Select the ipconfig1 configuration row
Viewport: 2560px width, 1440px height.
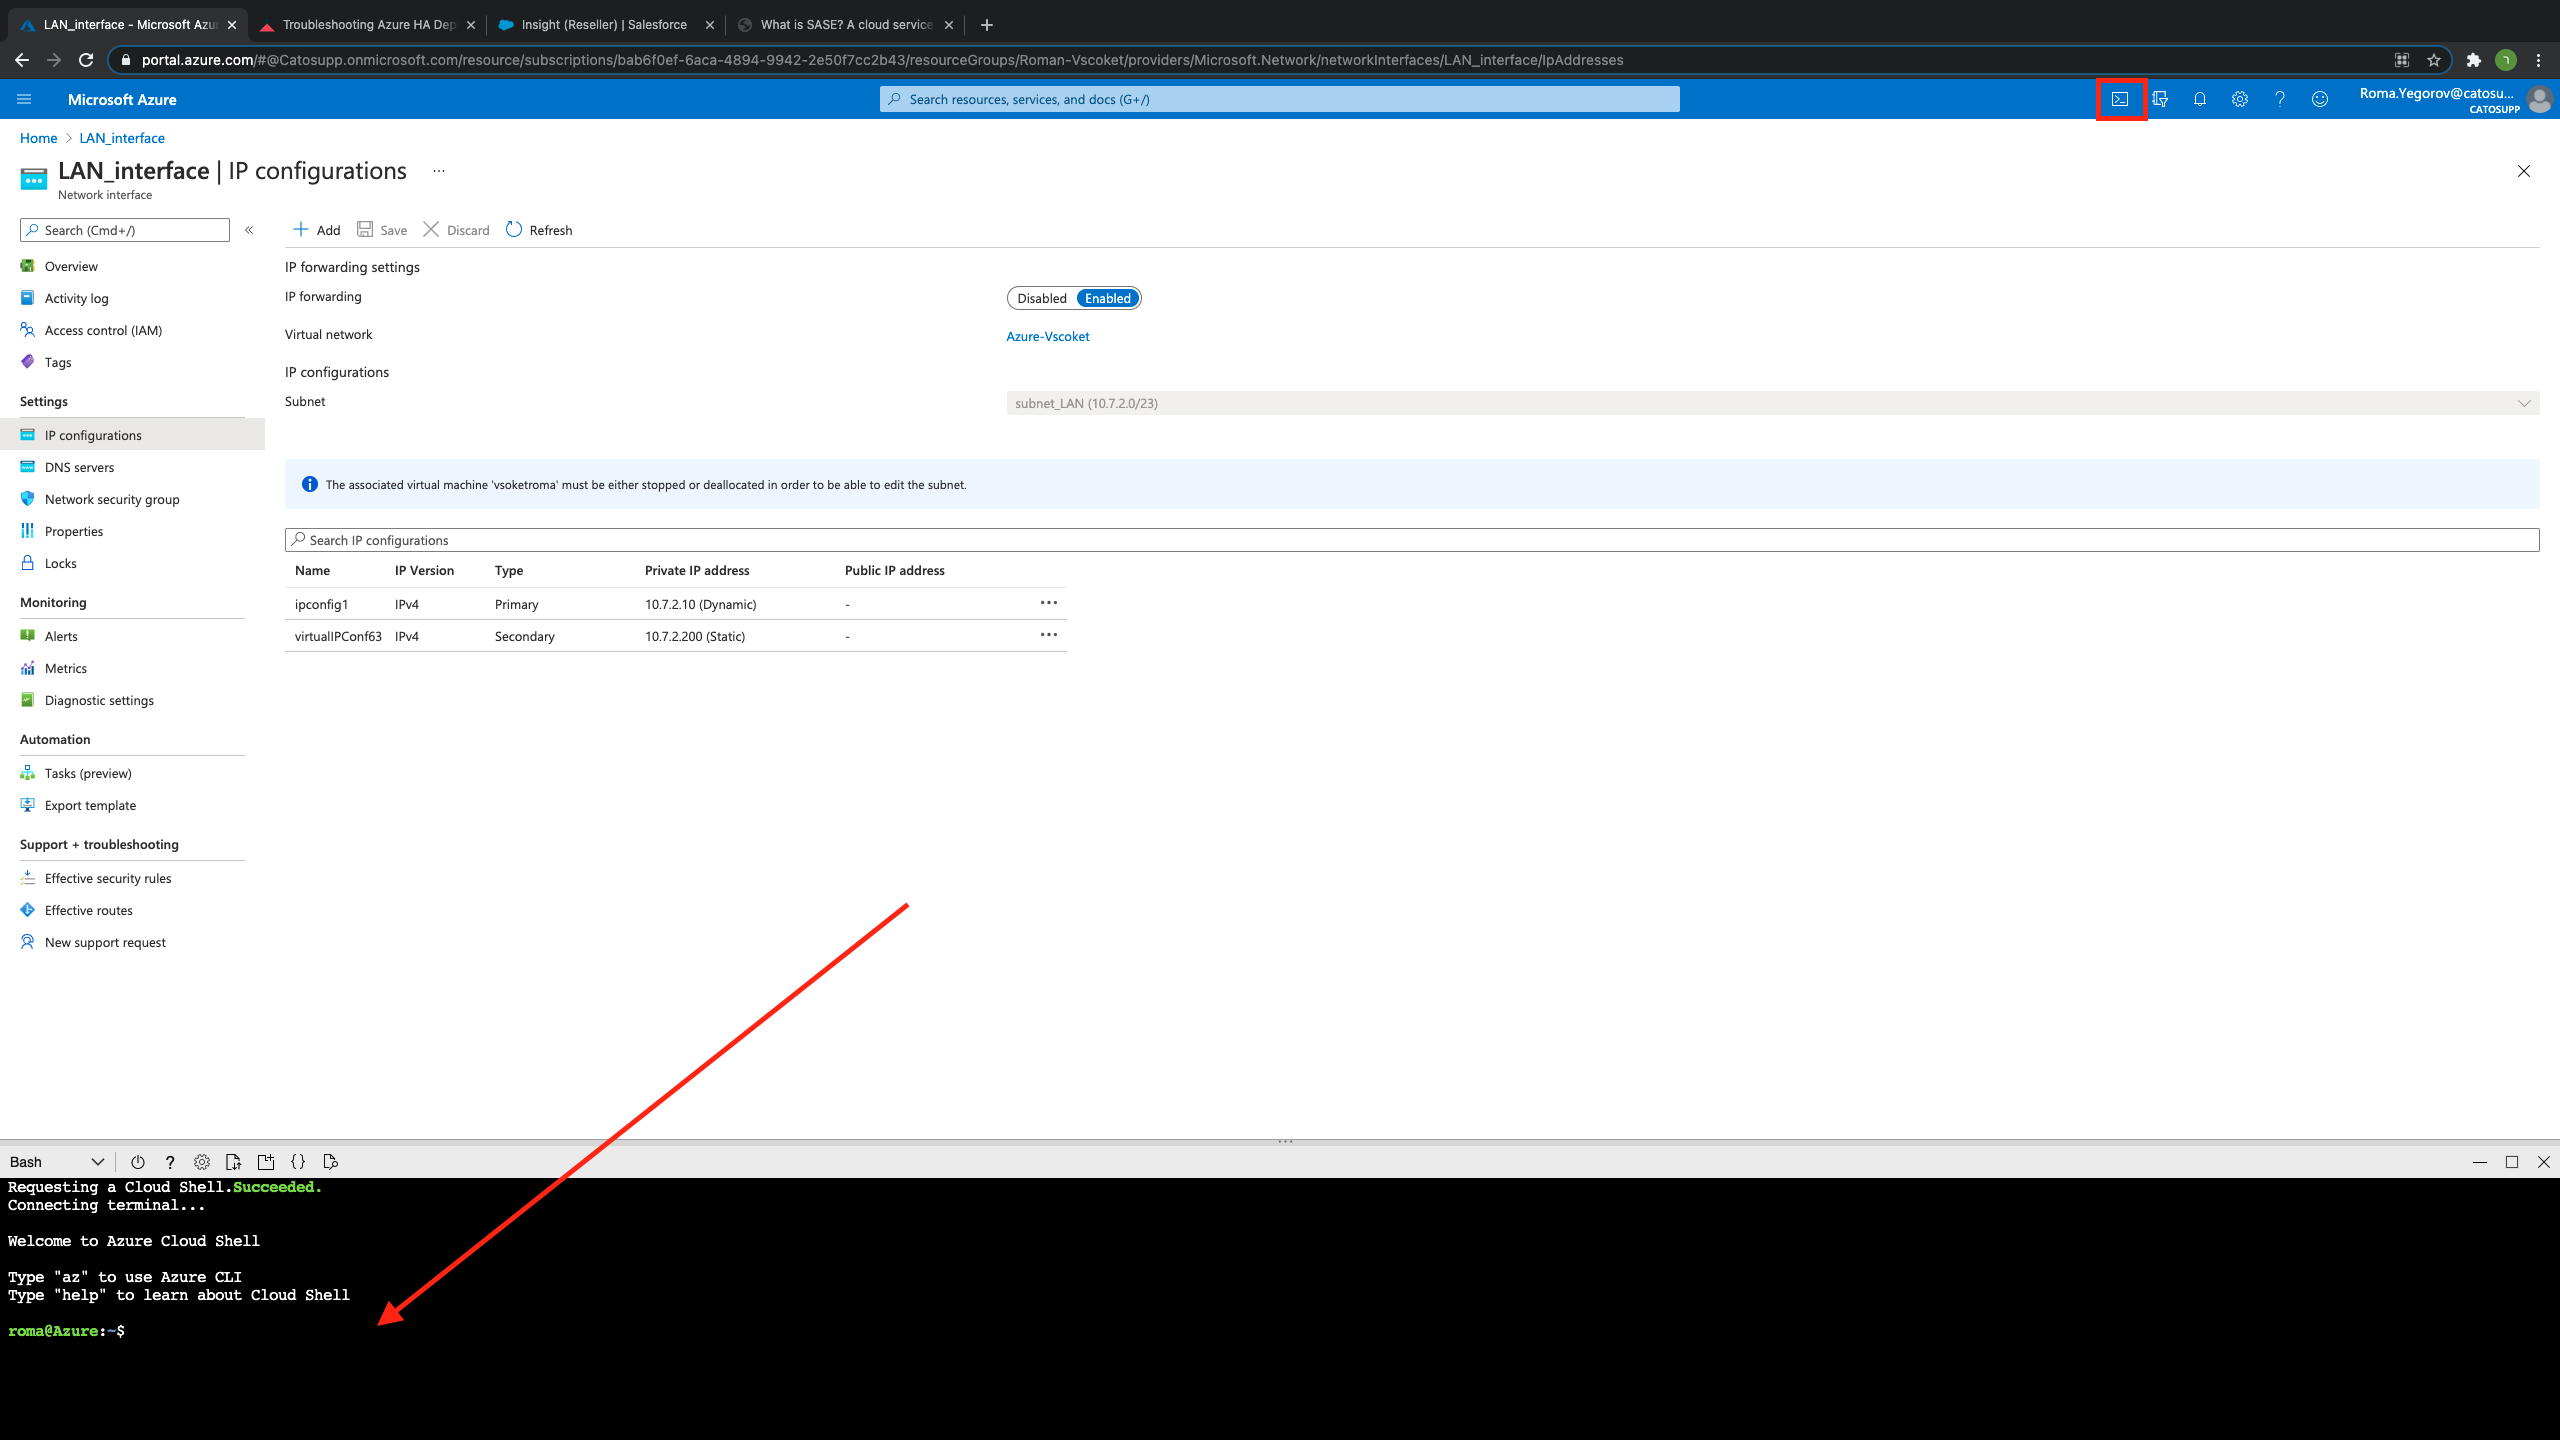click(675, 604)
